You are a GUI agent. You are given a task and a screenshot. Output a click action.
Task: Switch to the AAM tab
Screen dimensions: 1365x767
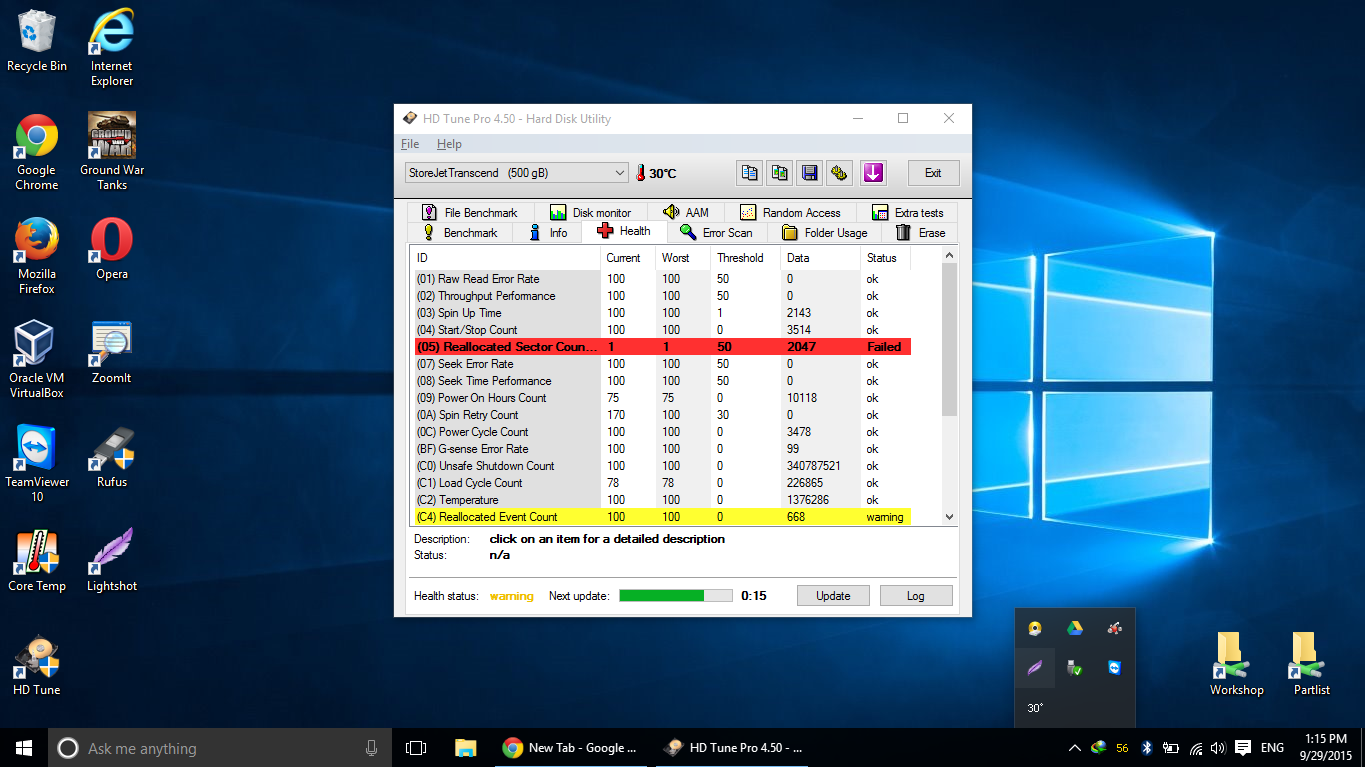[x=686, y=213]
